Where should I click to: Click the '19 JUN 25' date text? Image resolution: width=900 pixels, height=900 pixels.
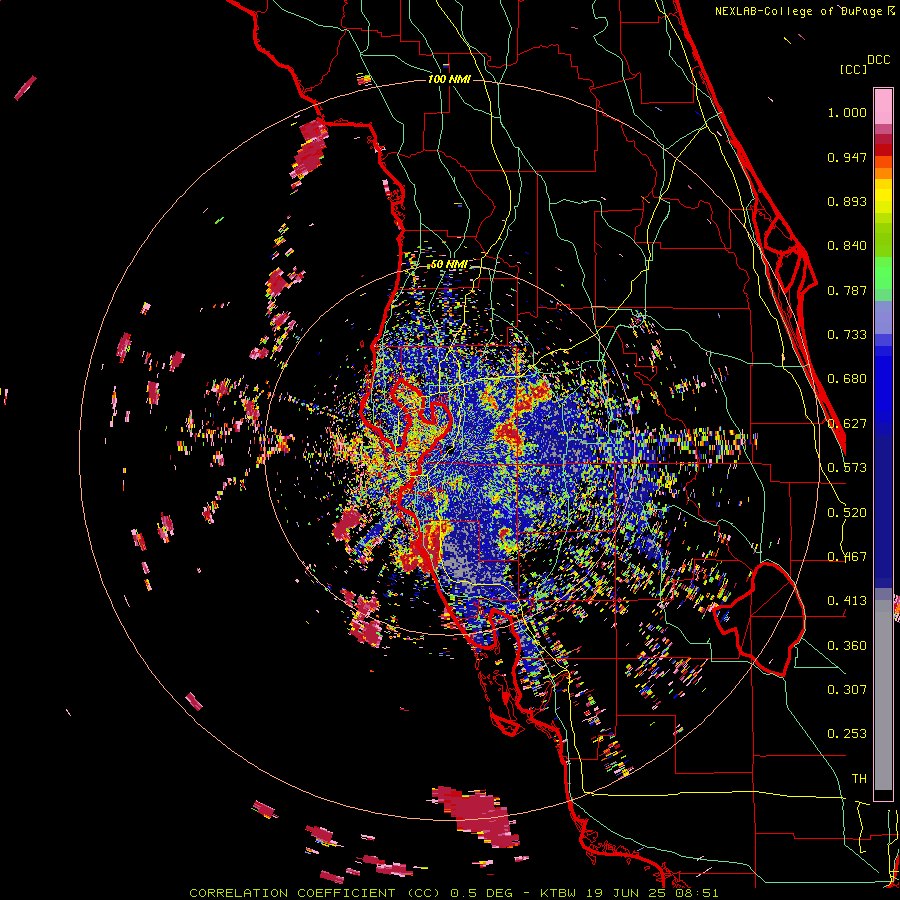click(624, 893)
